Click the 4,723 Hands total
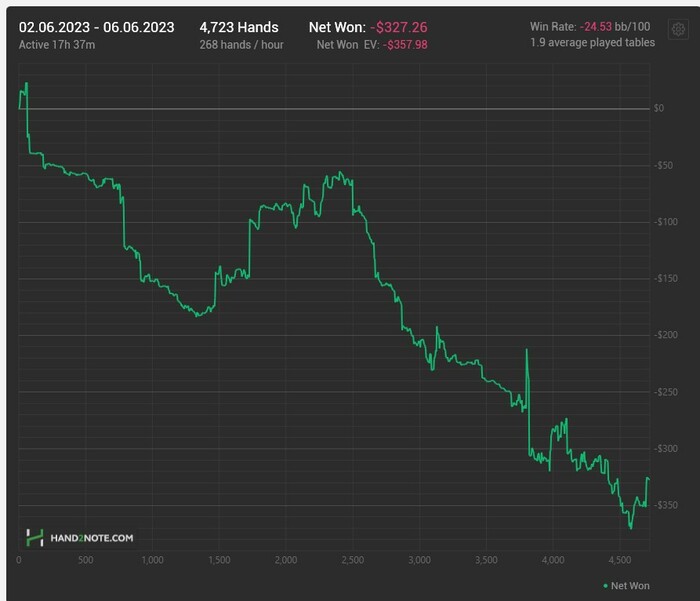 pos(239,27)
